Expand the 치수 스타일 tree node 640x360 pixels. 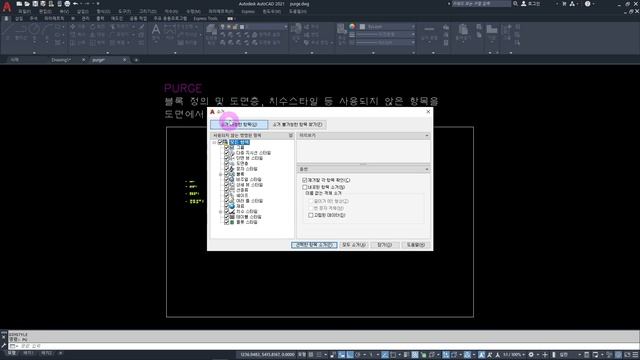[x=220, y=211]
